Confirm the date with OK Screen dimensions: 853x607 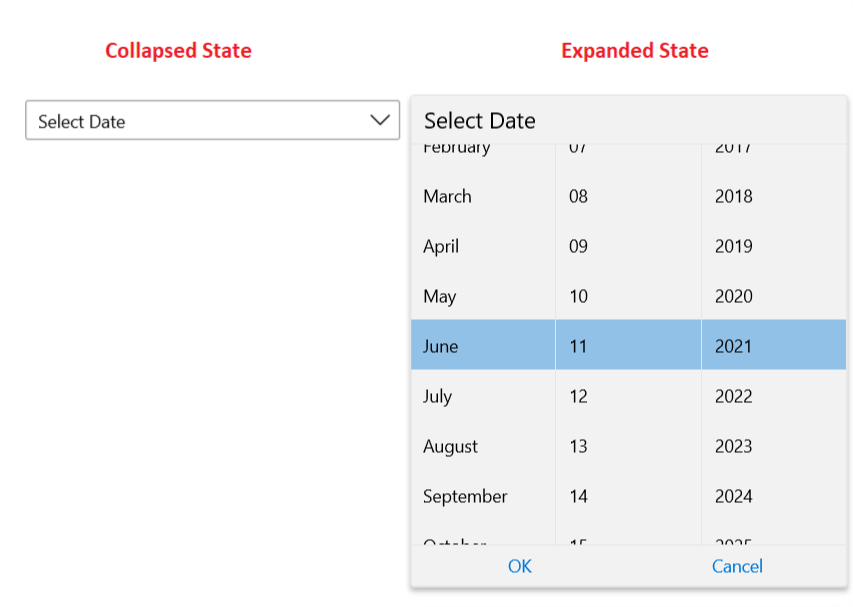tap(519, 566)
